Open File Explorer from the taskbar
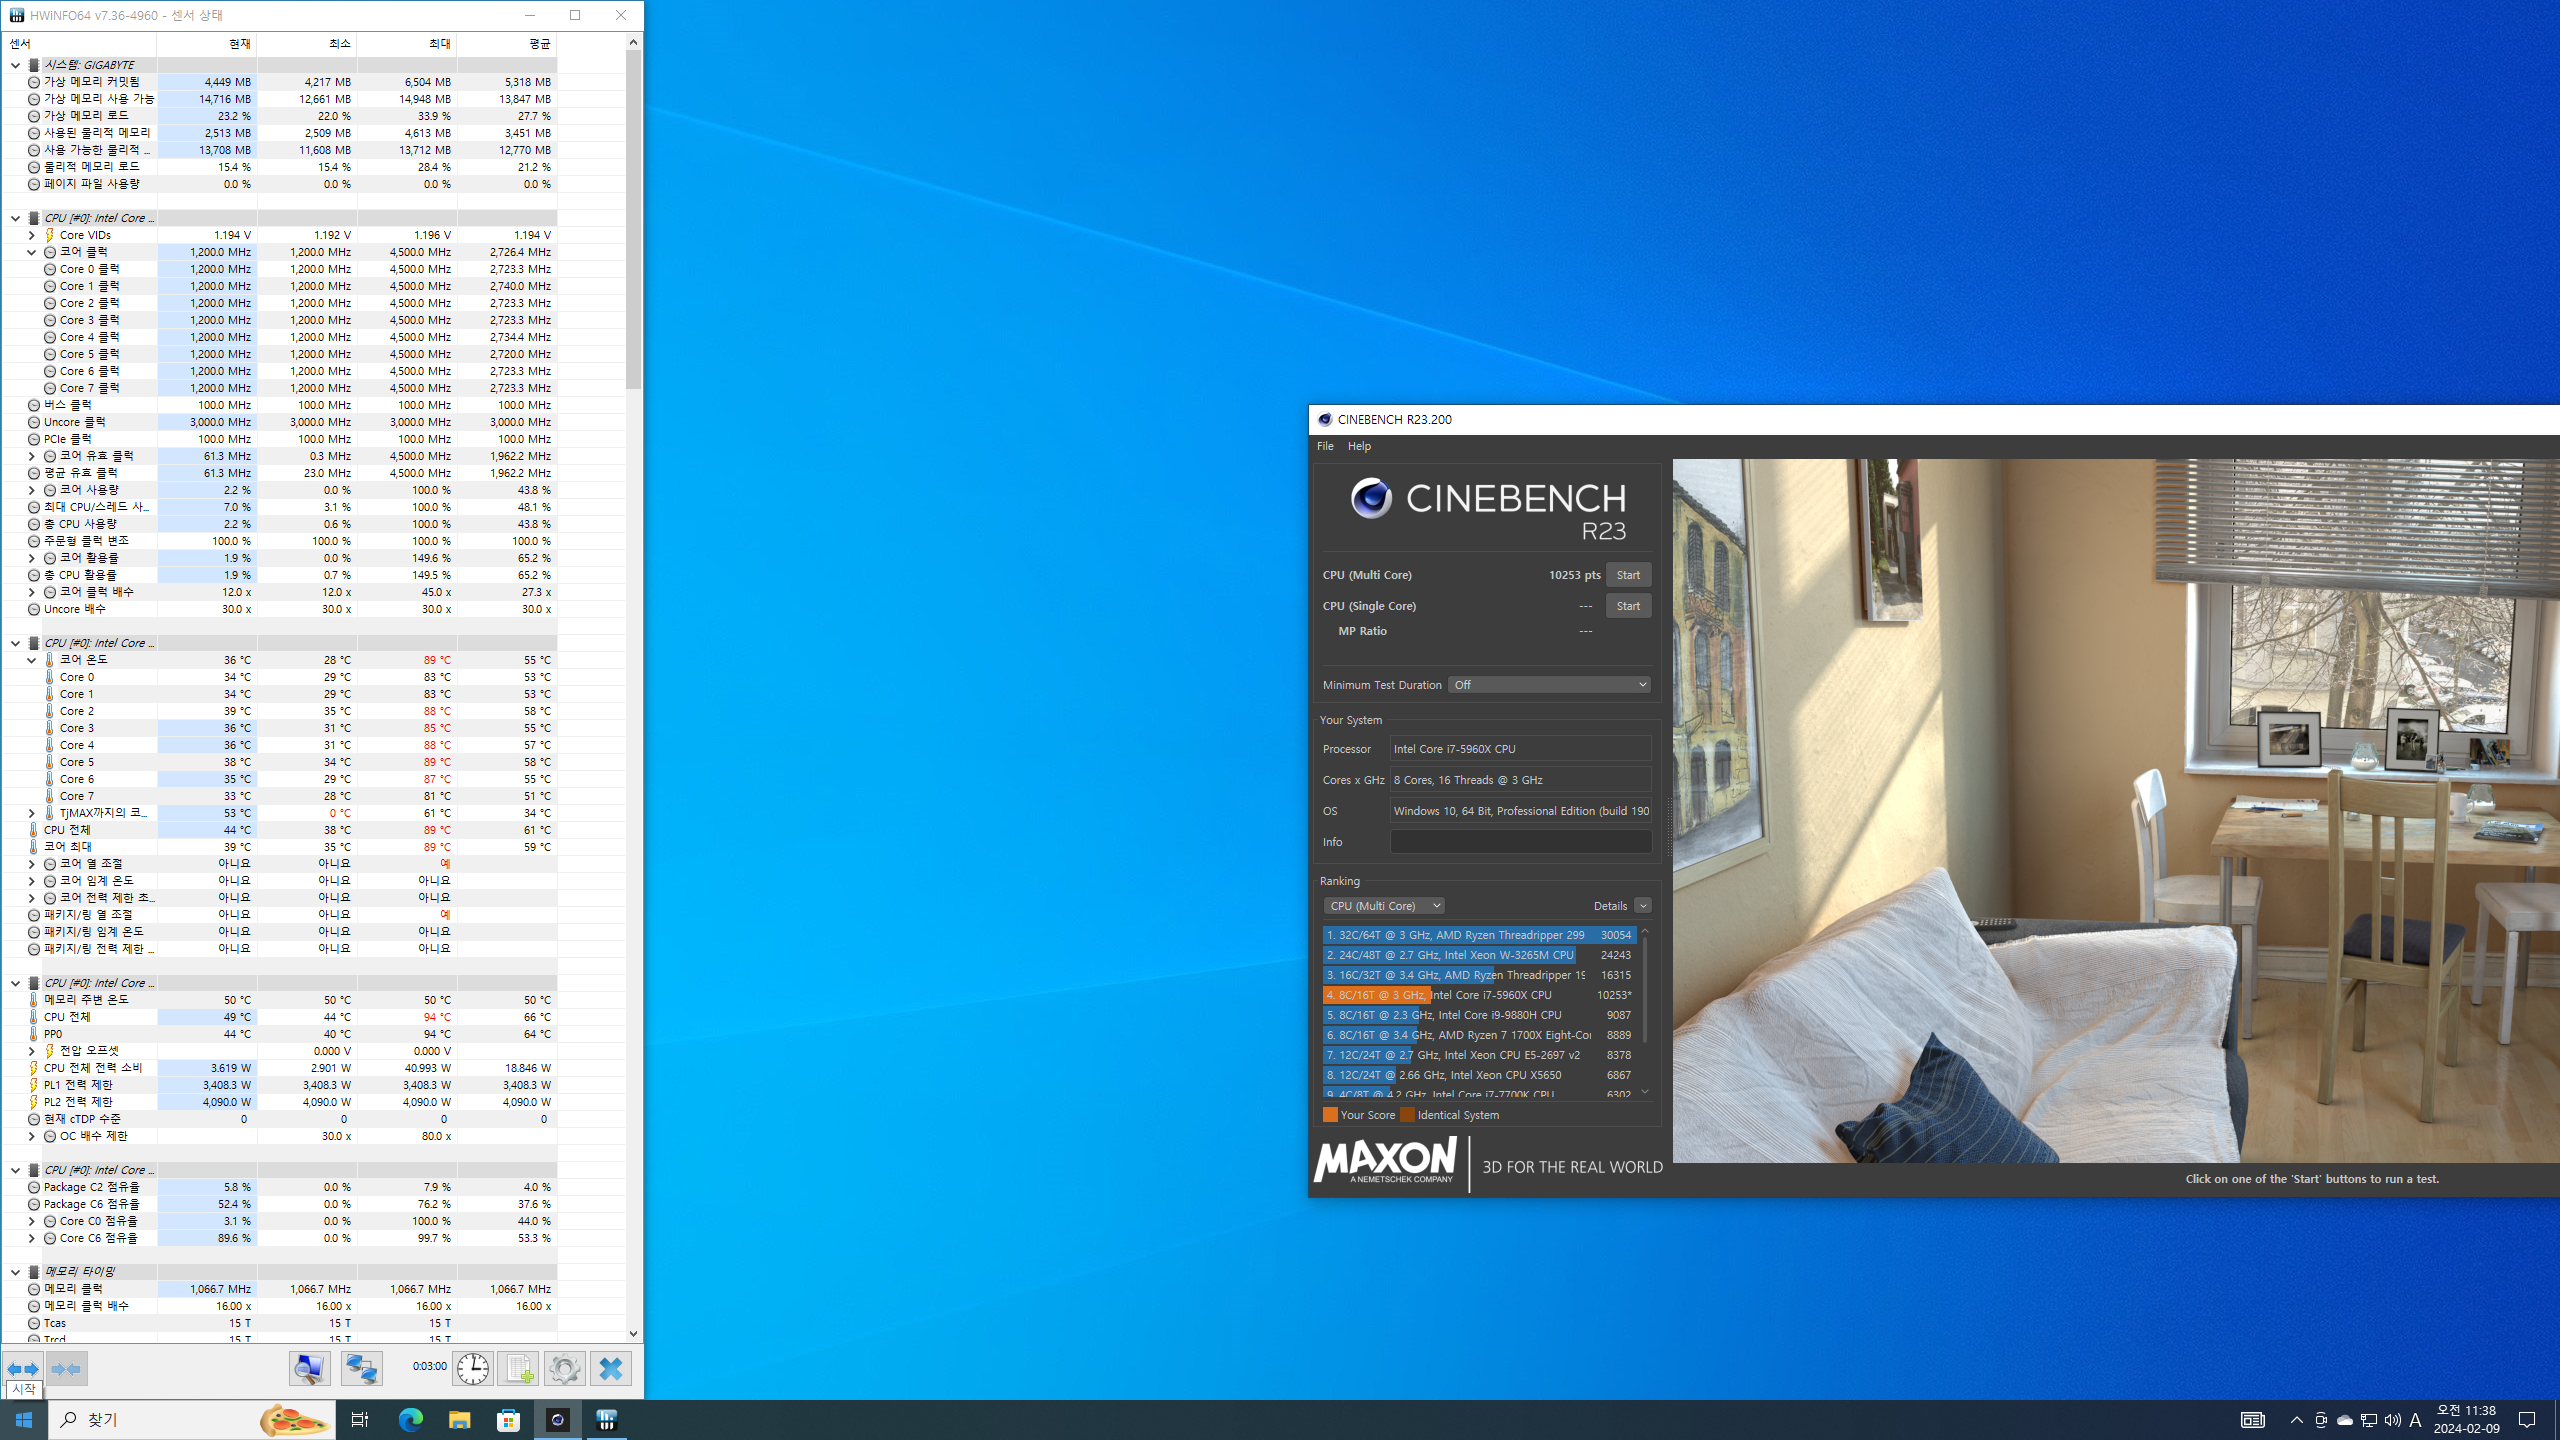This screenshot has height=1440, width=2560. 459,1420
